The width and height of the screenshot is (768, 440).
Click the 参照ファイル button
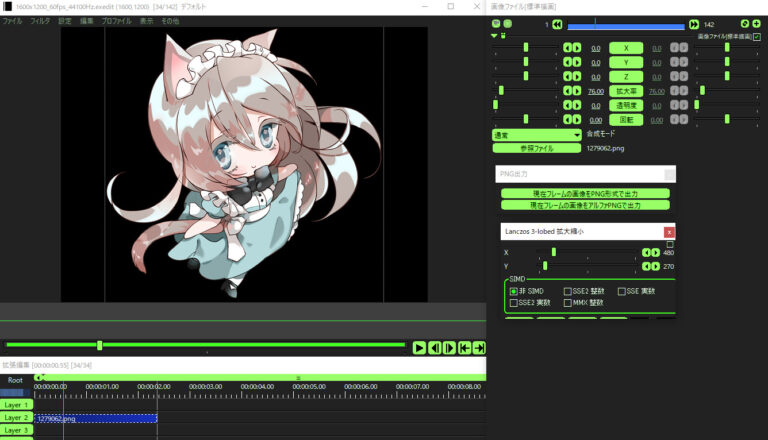(537, 148)
